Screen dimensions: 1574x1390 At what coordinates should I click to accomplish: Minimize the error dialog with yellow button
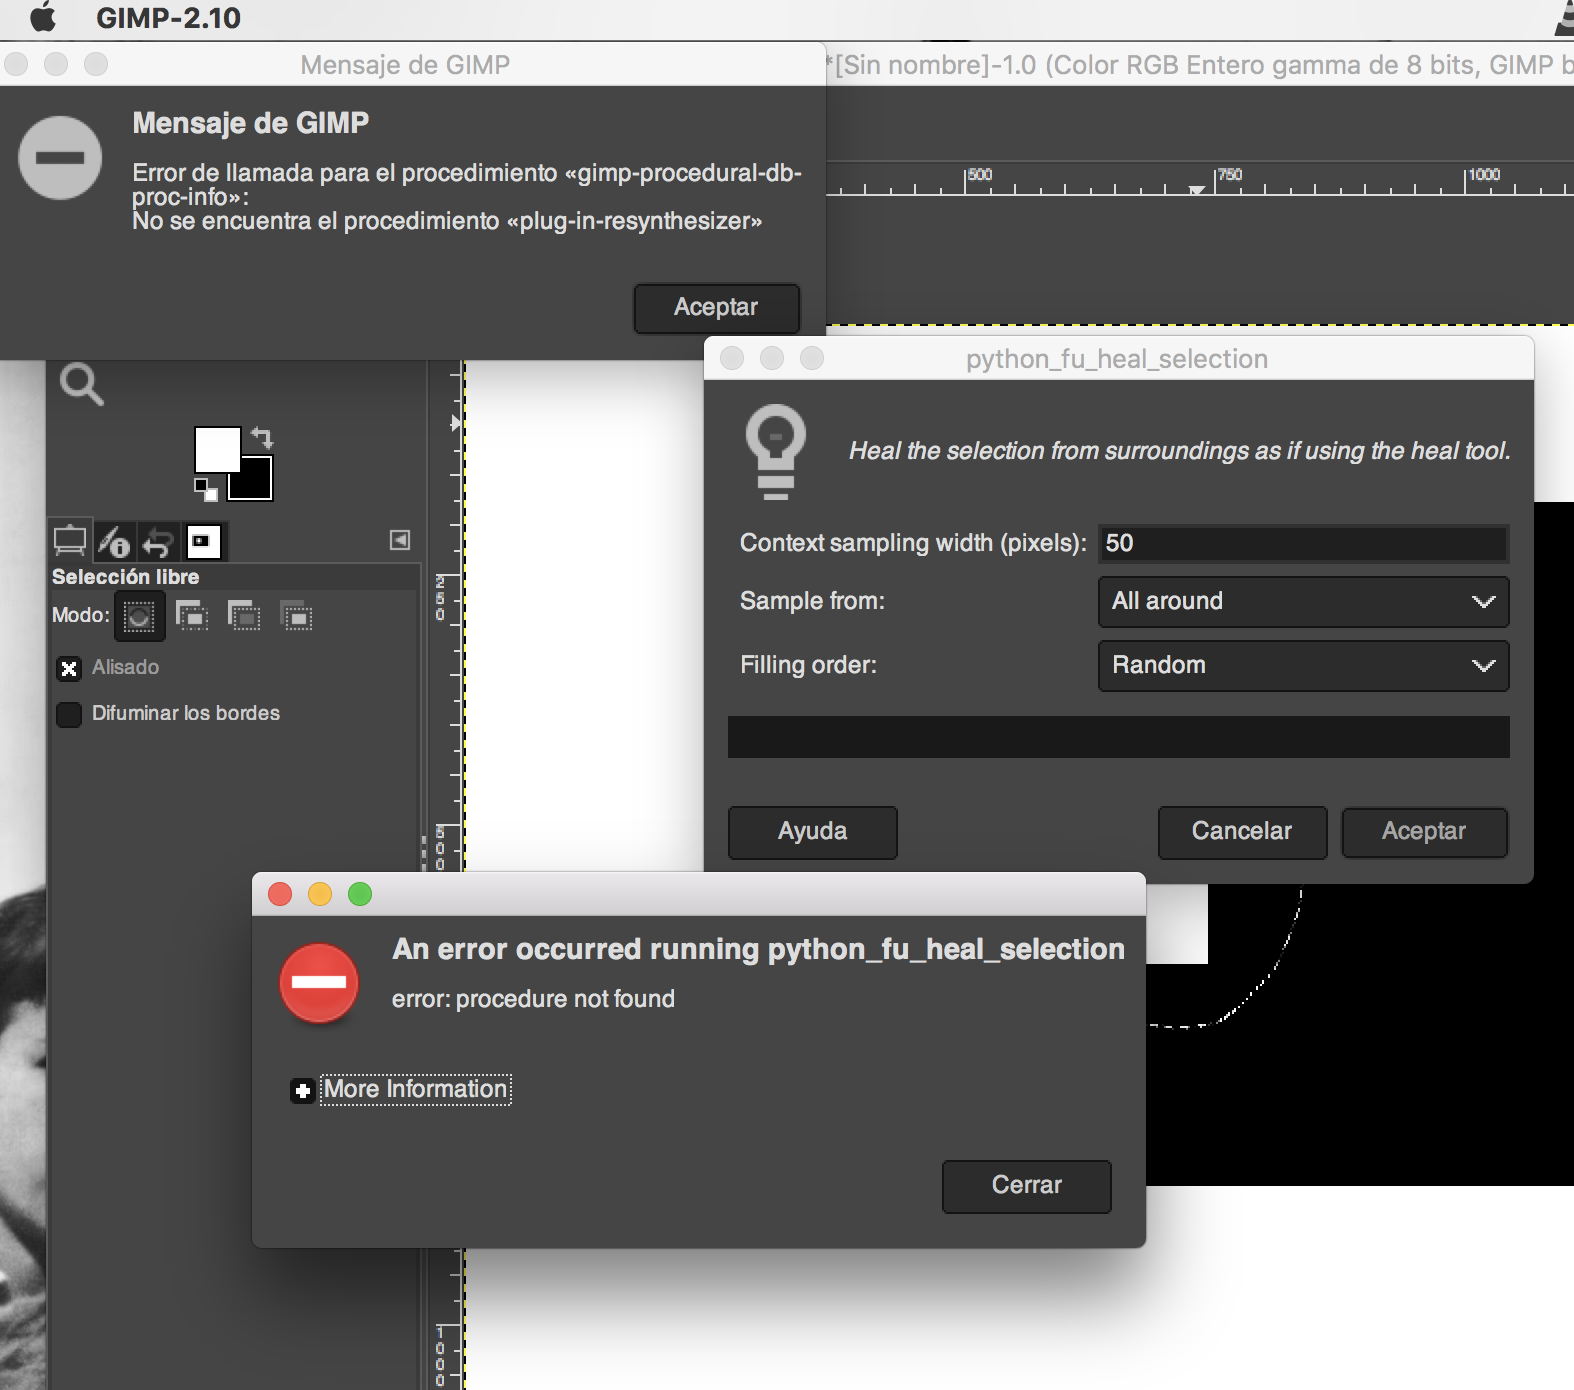320,894
